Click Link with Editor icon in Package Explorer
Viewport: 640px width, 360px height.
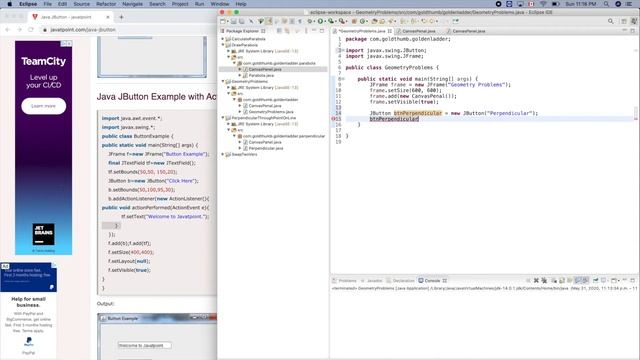(x=287, y=31)
